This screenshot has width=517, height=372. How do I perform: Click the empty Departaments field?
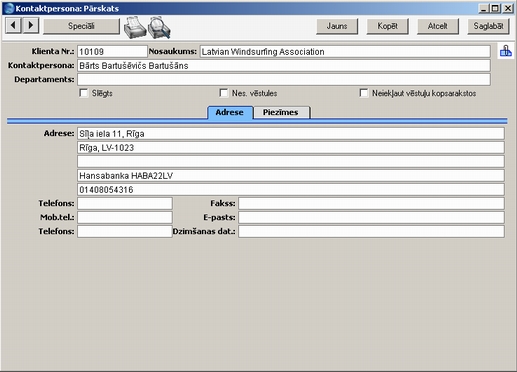coord(284,80)
